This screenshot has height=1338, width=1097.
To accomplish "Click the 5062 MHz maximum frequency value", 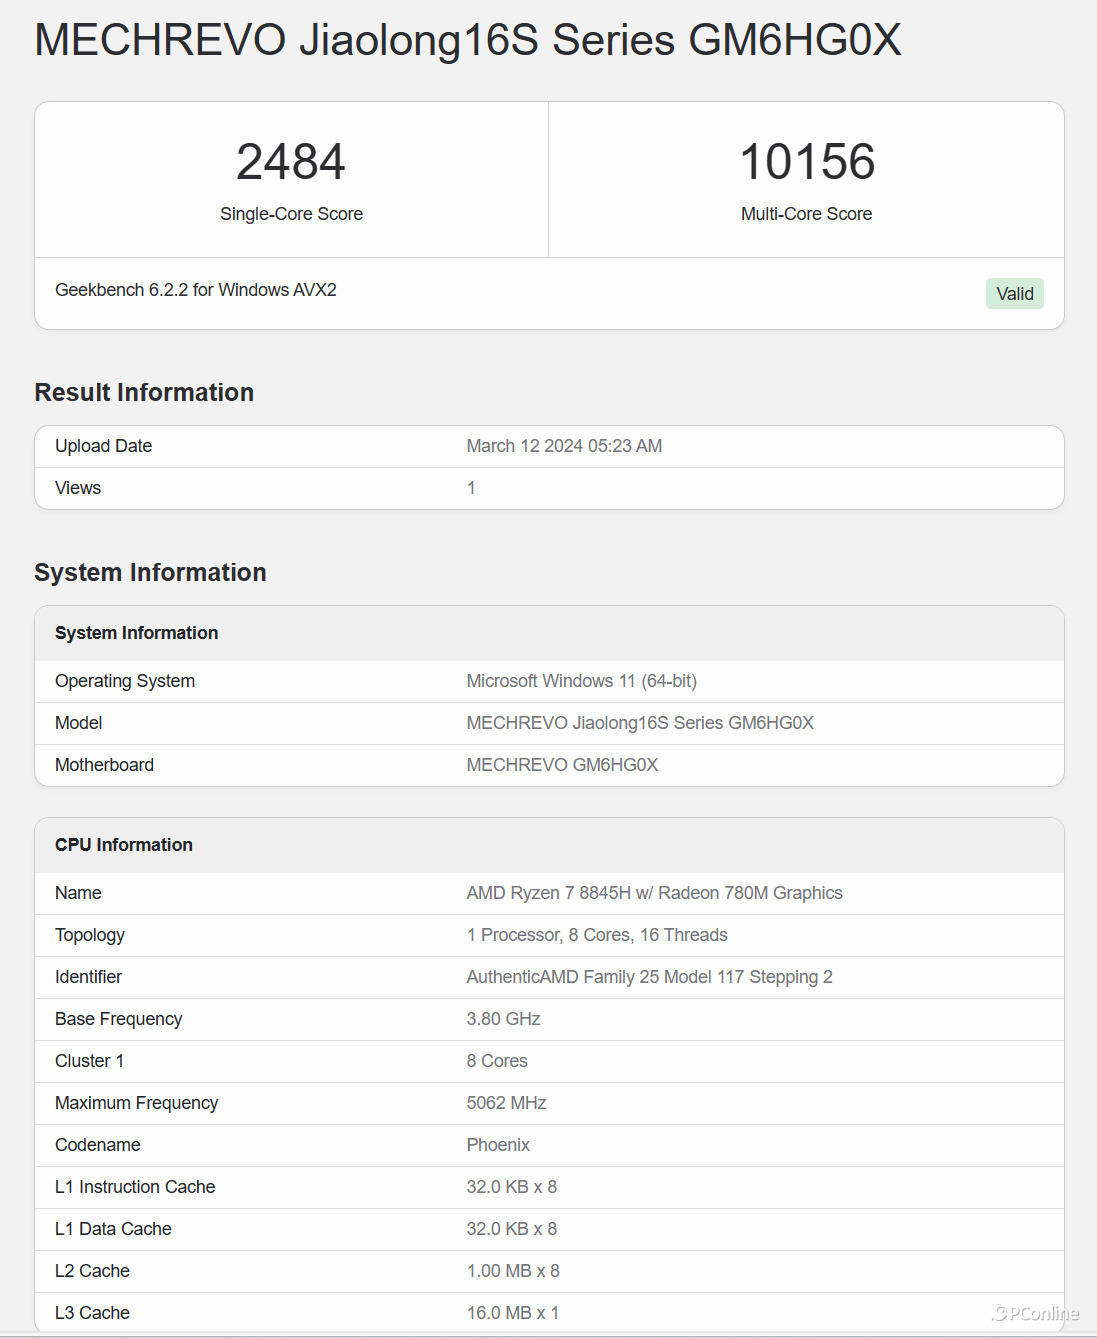I will [506, 1103].
